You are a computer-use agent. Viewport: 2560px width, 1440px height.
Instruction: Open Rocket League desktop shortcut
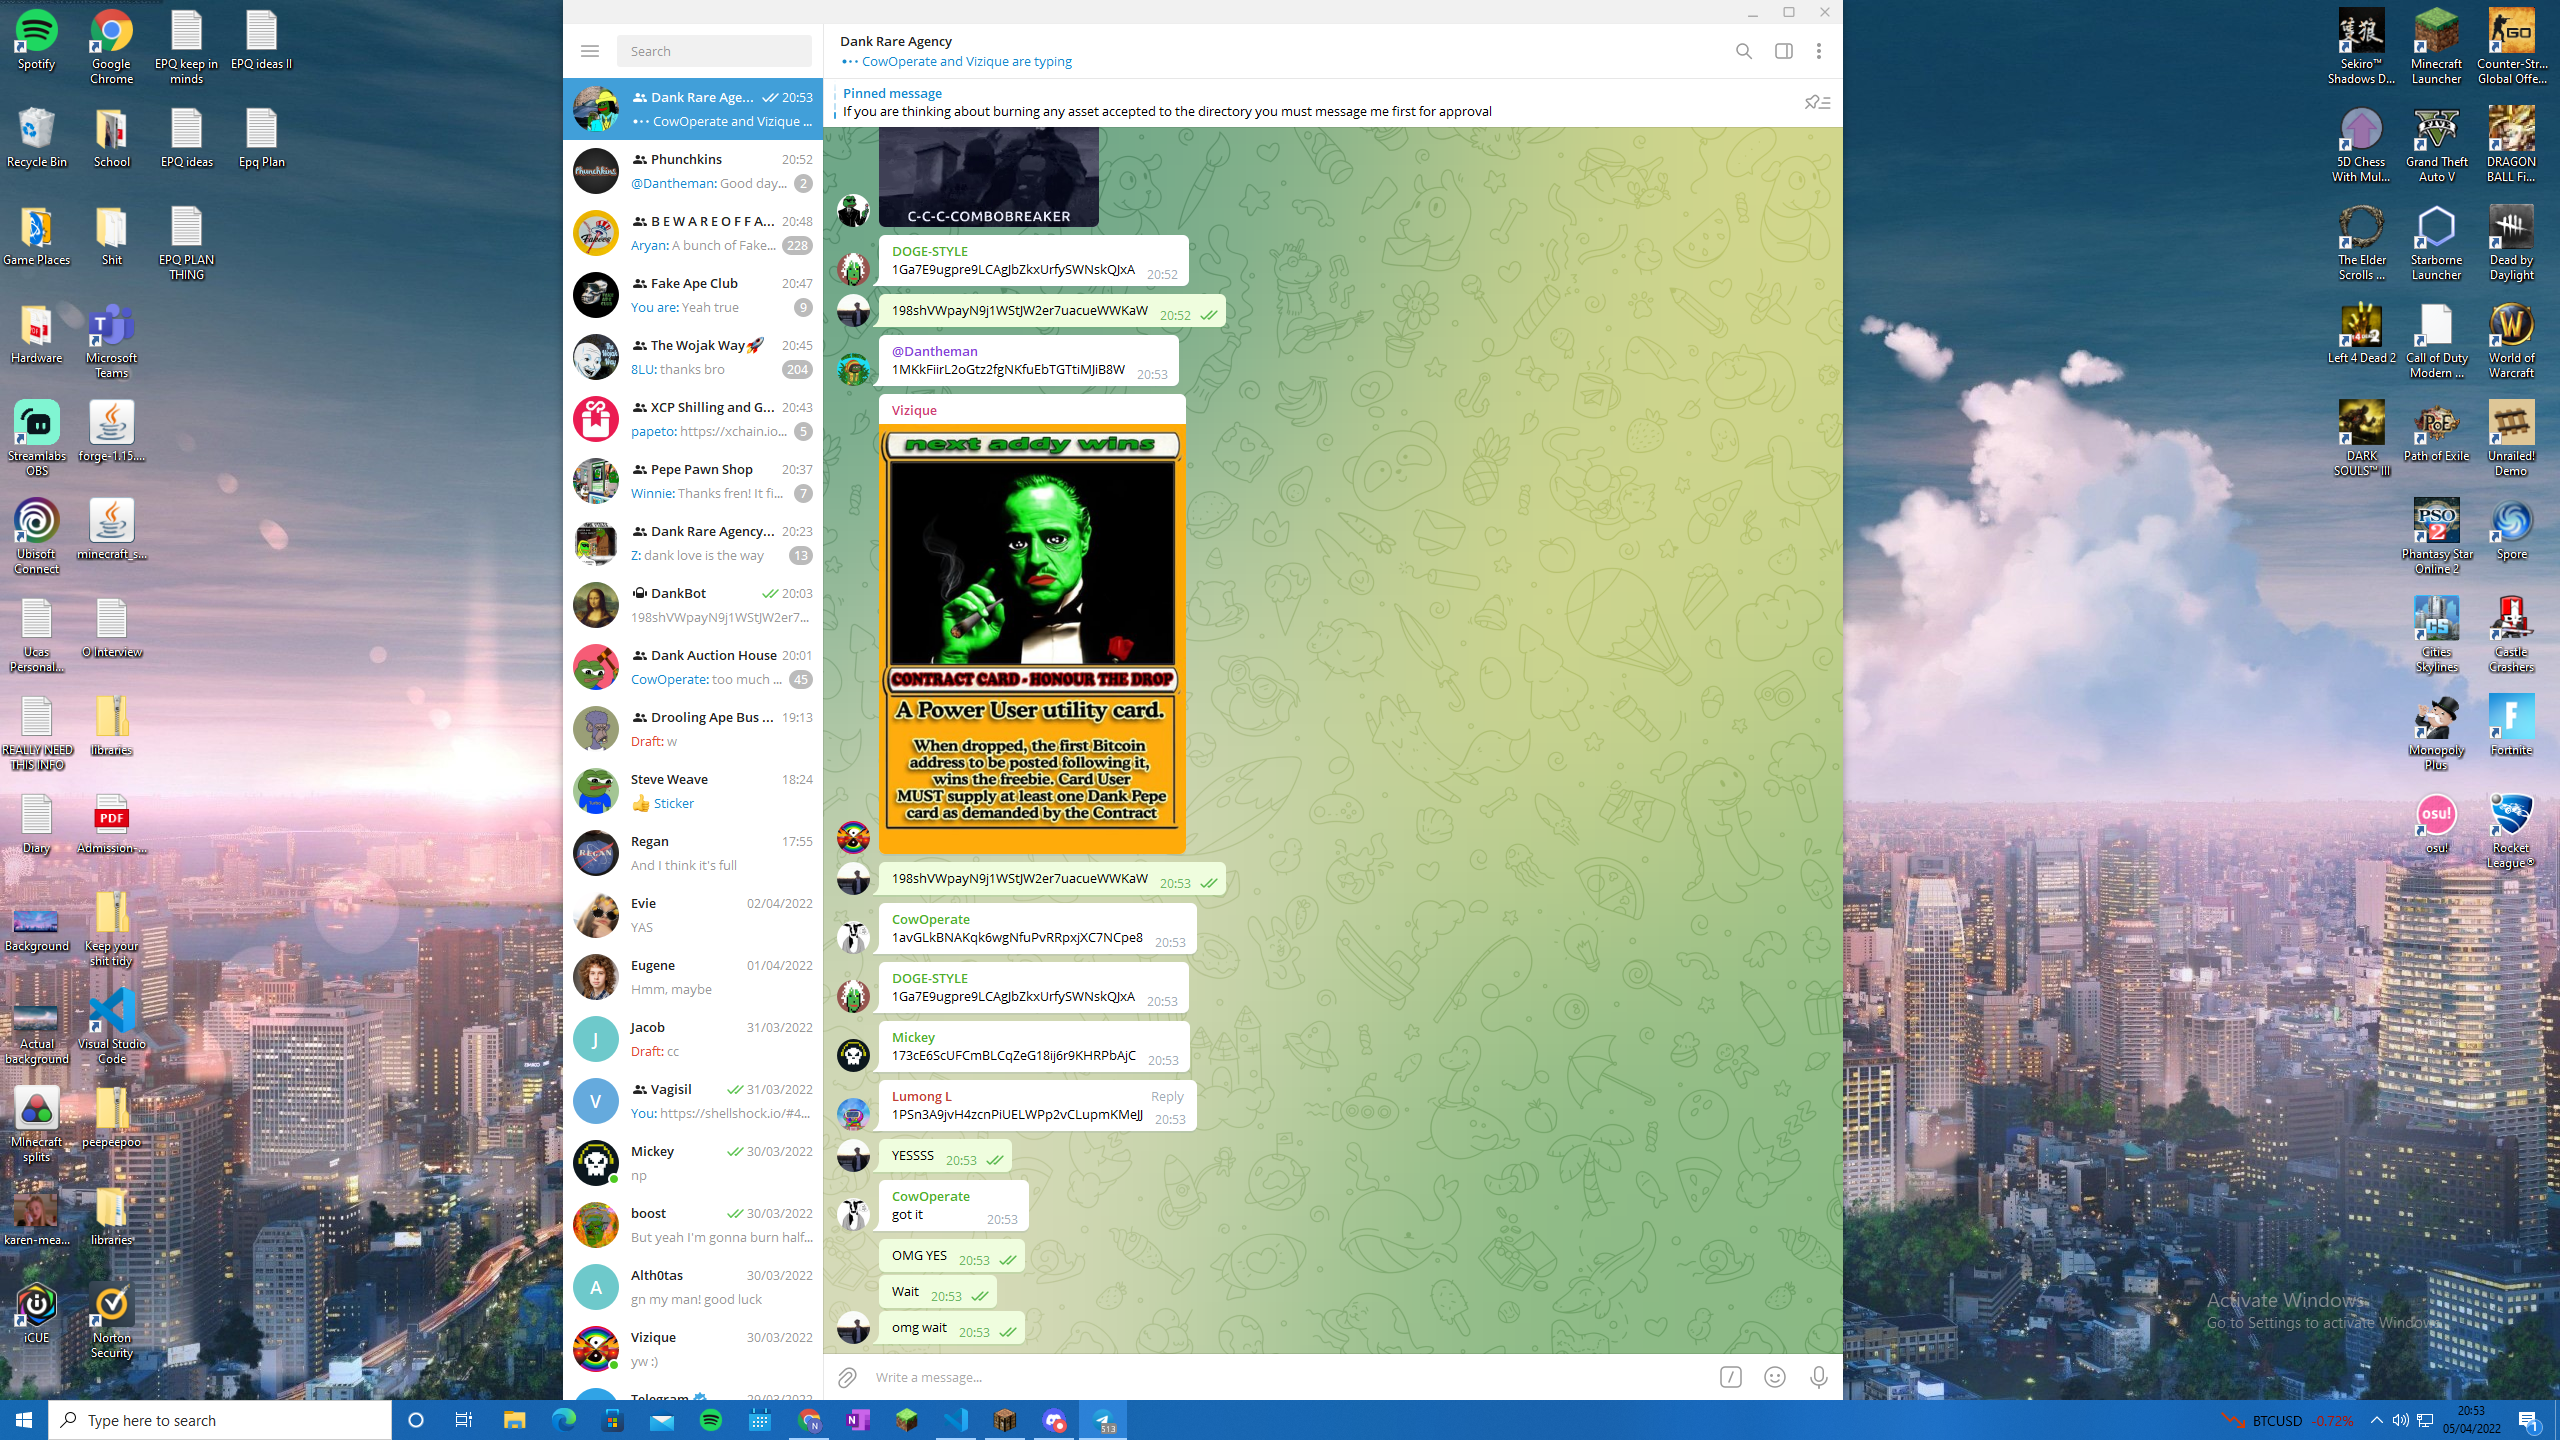click(x=2511, y=831)
